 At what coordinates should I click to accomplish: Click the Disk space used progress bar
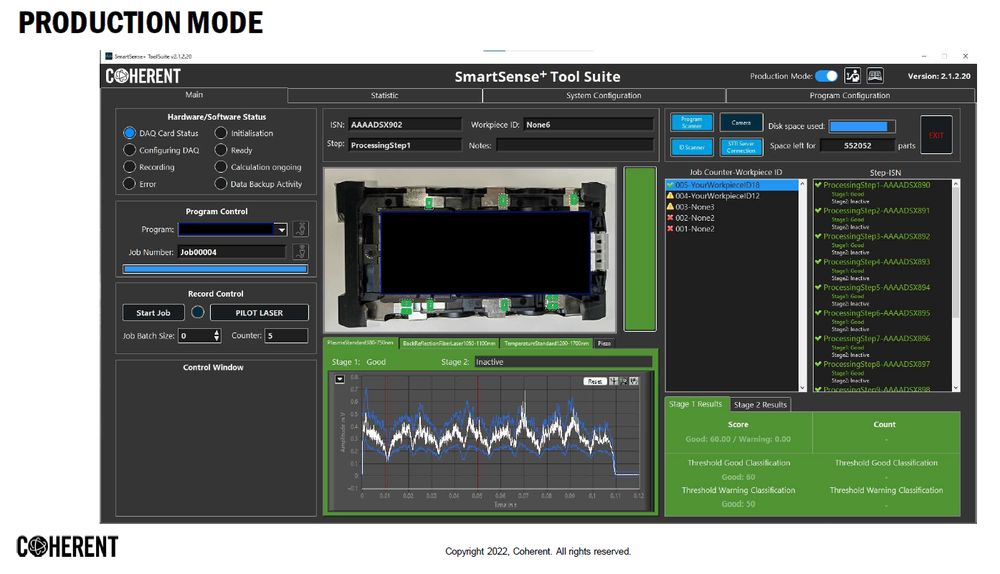click(862, 126)
